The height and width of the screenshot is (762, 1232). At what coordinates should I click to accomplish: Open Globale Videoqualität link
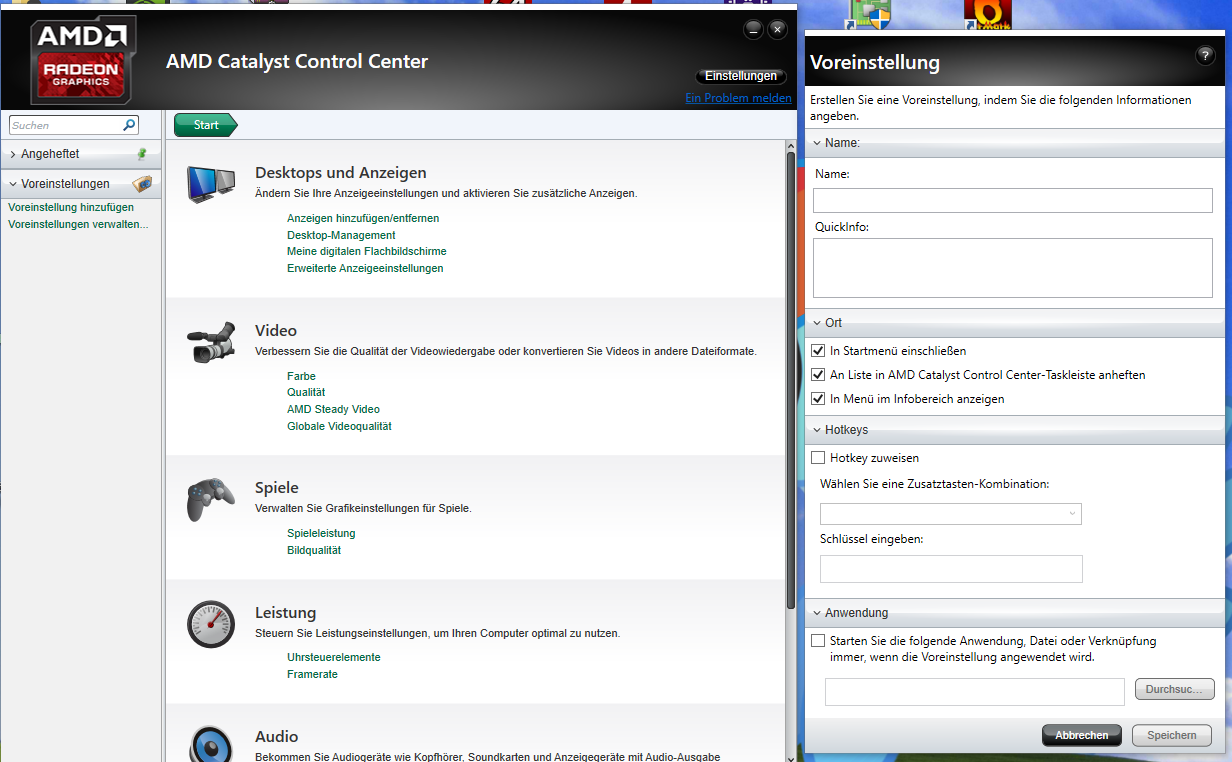(x=339, y=426)
